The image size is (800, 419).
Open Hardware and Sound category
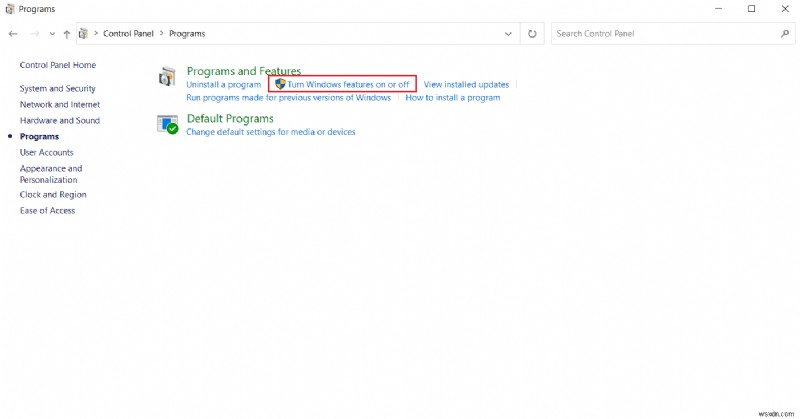pyautogui.click(x=60, y=120)
